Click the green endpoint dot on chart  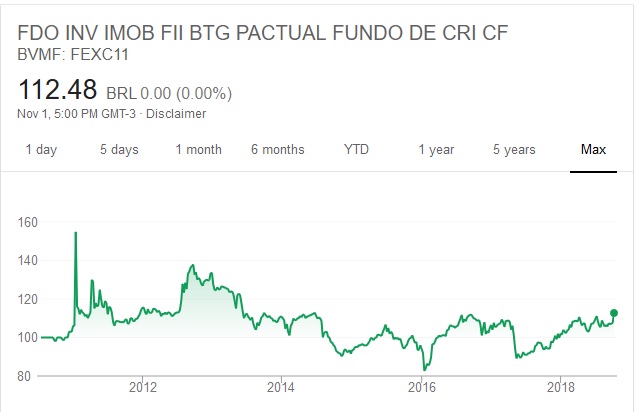(x=613, y=313)
